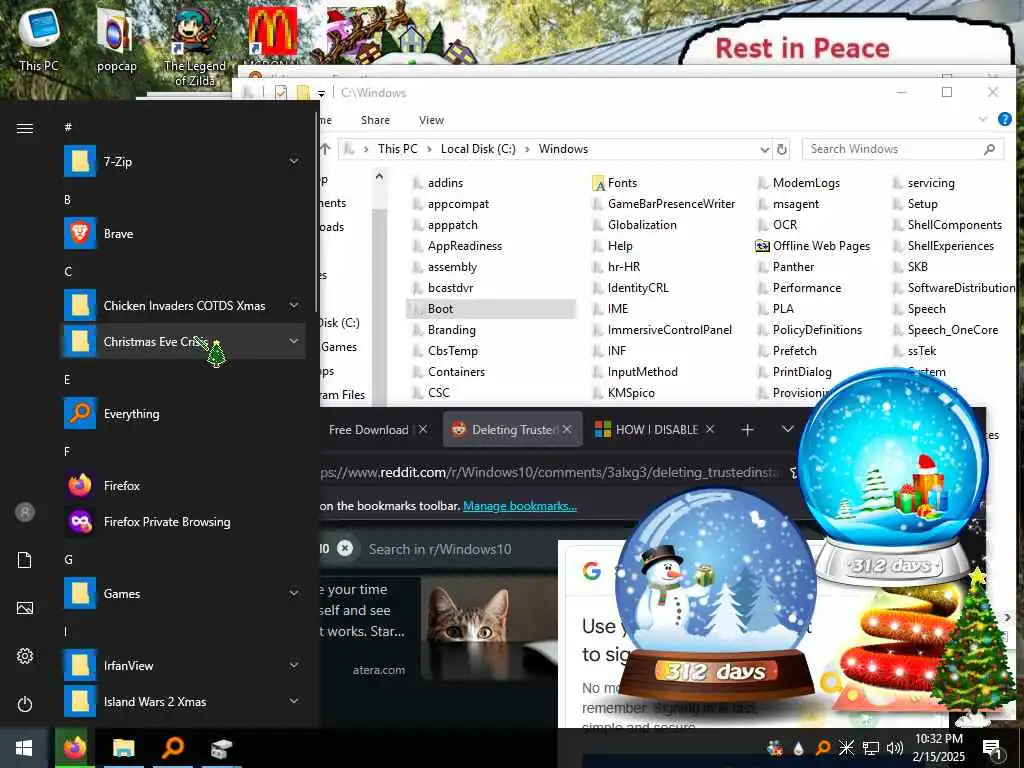Open Firefox list all tabs dropdown

[788, 429]
